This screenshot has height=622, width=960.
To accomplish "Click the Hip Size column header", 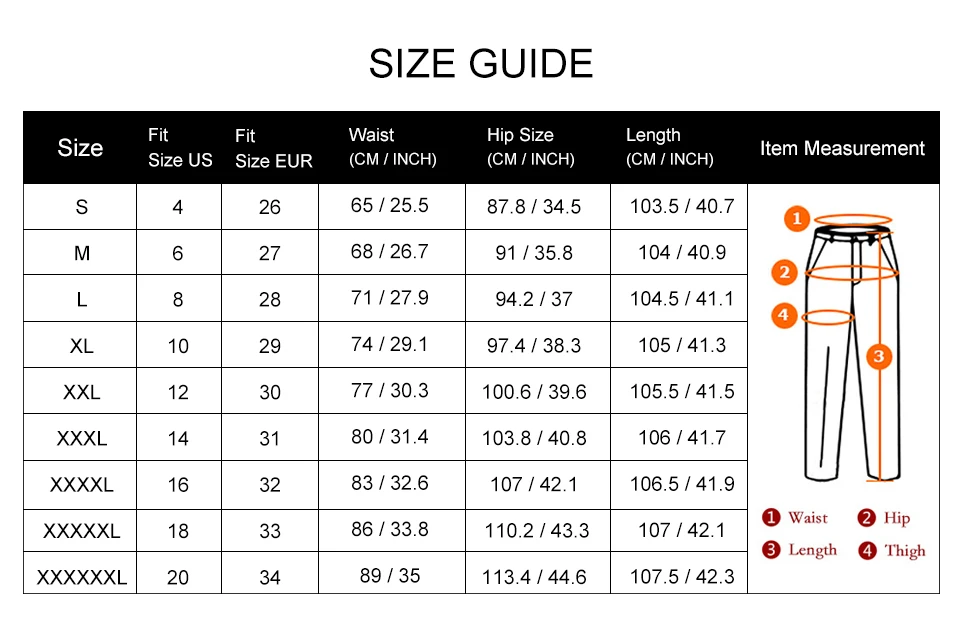I will 531,147.
